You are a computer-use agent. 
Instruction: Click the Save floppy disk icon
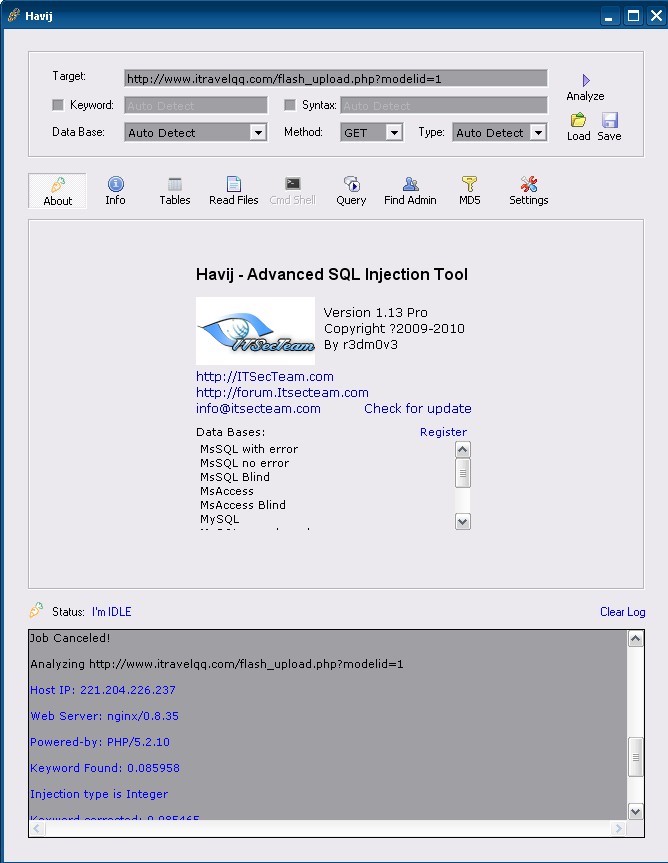609,119
